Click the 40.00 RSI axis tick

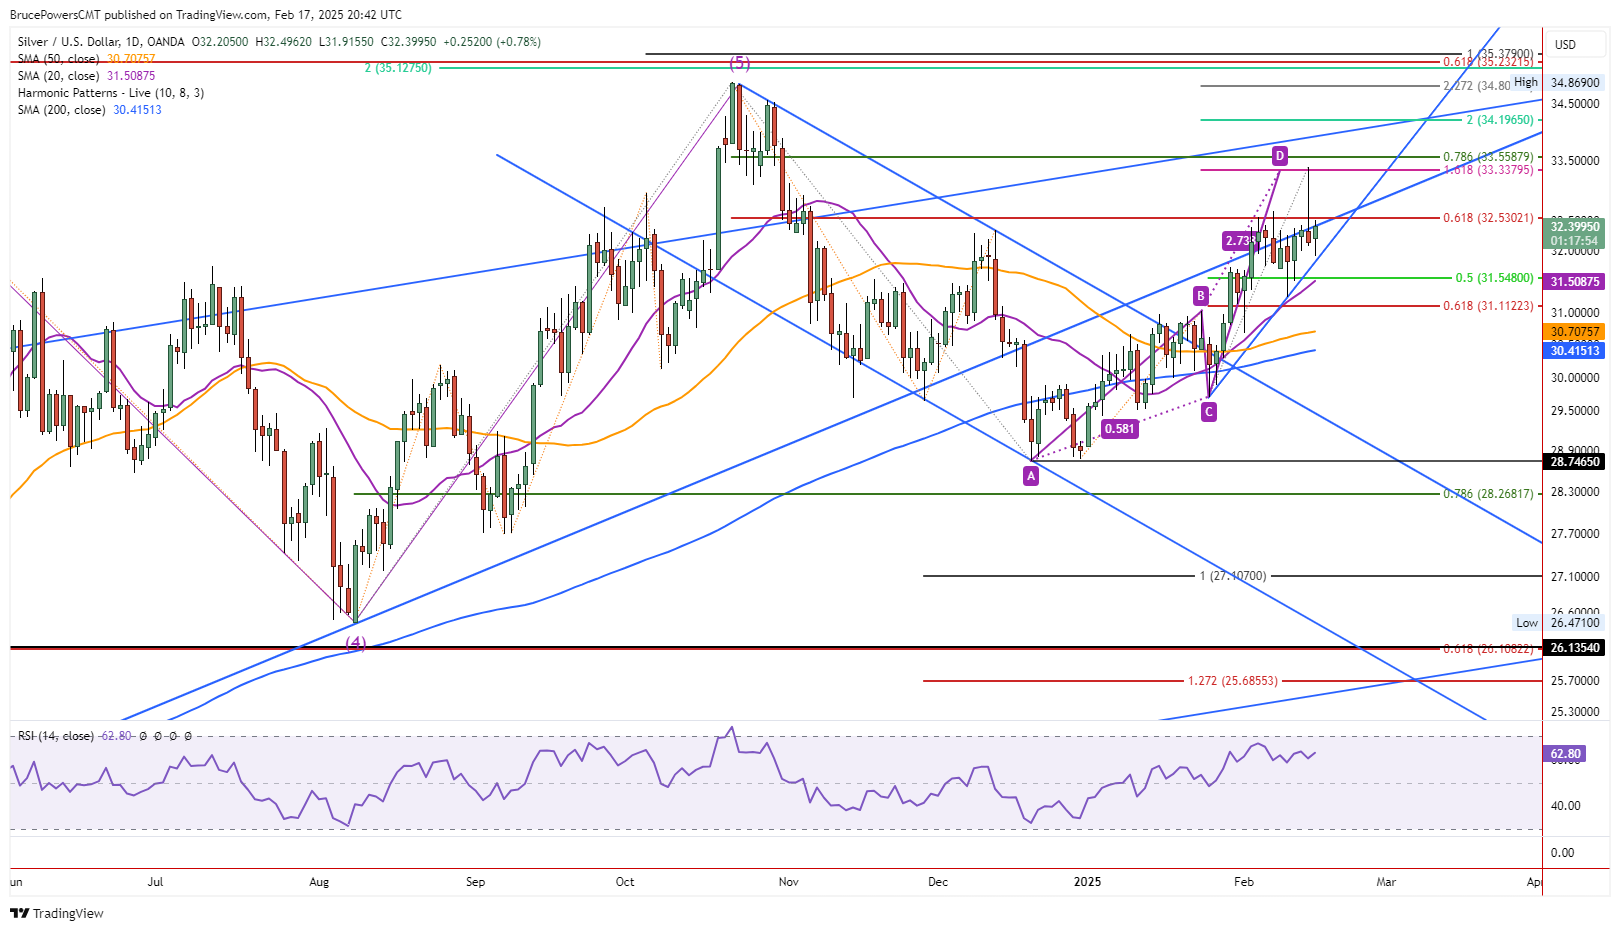click(1566, 806)
